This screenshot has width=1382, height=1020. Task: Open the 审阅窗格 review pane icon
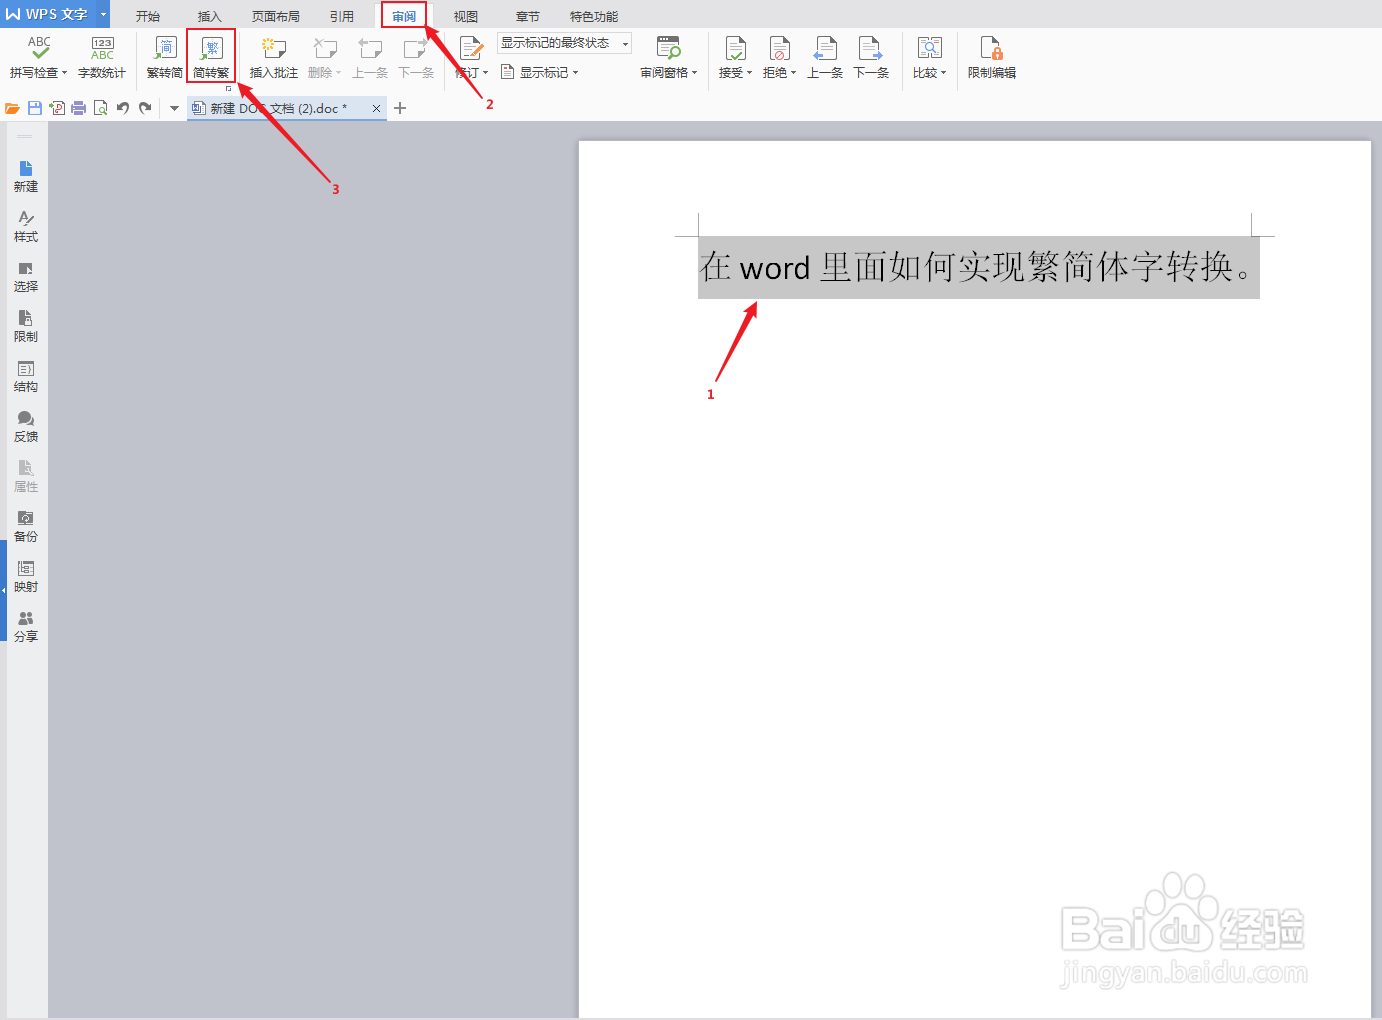668,47
